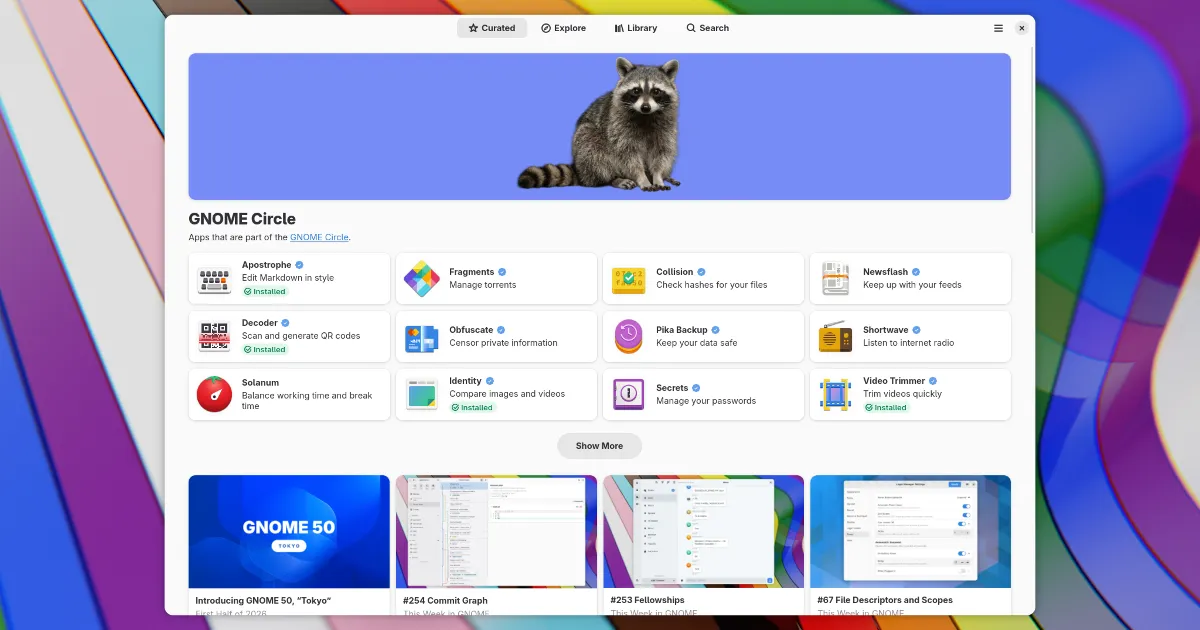Viewport: 1200px width, 630px height.
Task: Click 'Scan and generate QR codes' text
Action: (x=301, y=336)
